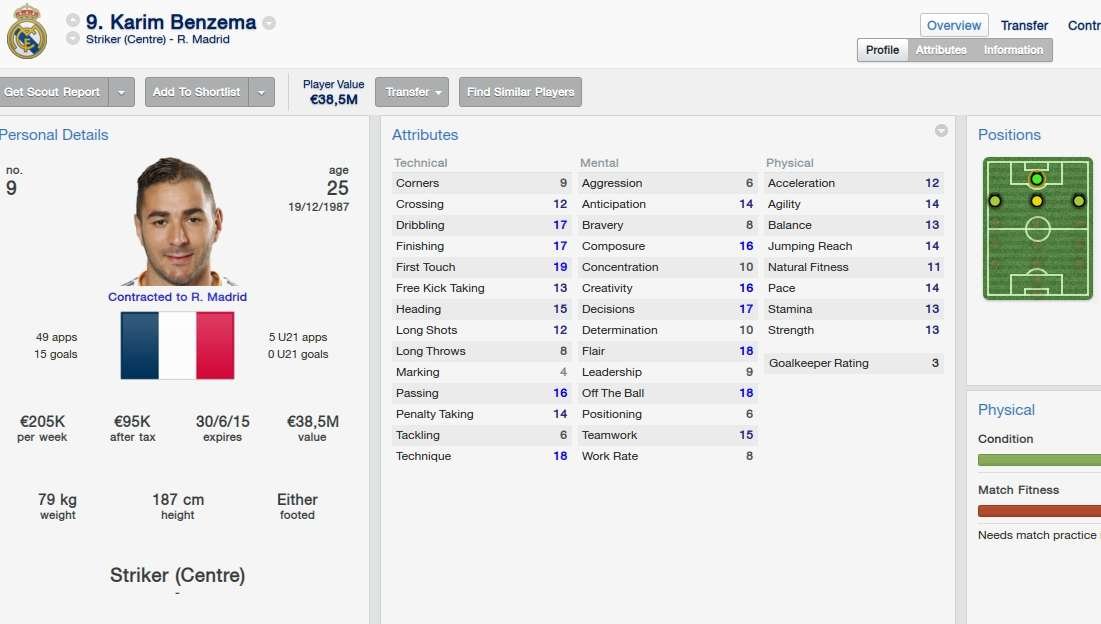Click the French flag image

click(177, 345)
